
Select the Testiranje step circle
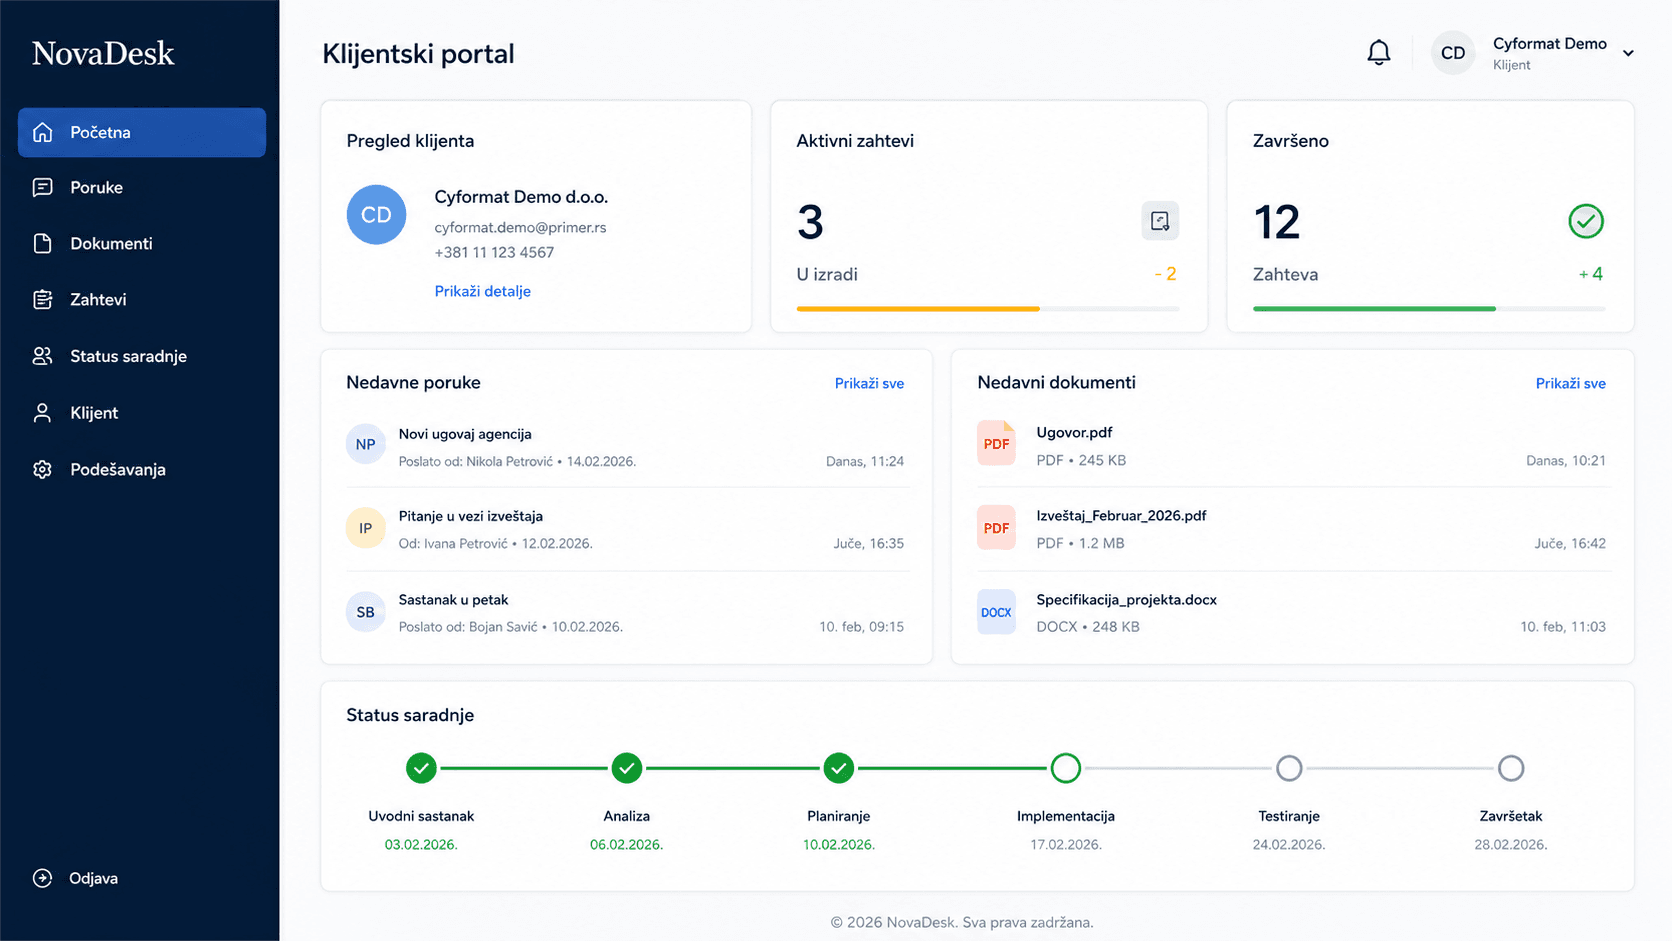(1289, 768)
